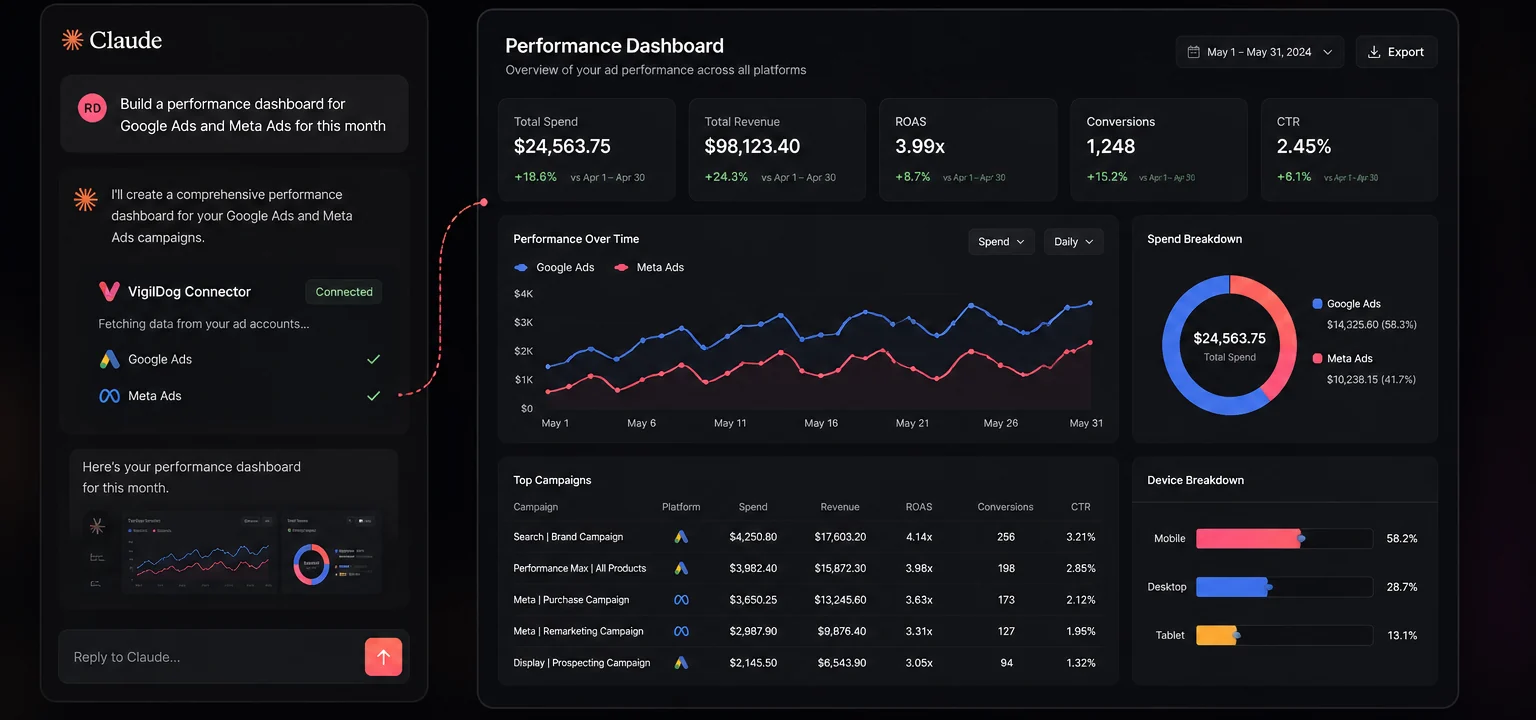Click the Meta Ads checkmark
The width and height of the screenshot is (1536, 720).
pos(373,396)
